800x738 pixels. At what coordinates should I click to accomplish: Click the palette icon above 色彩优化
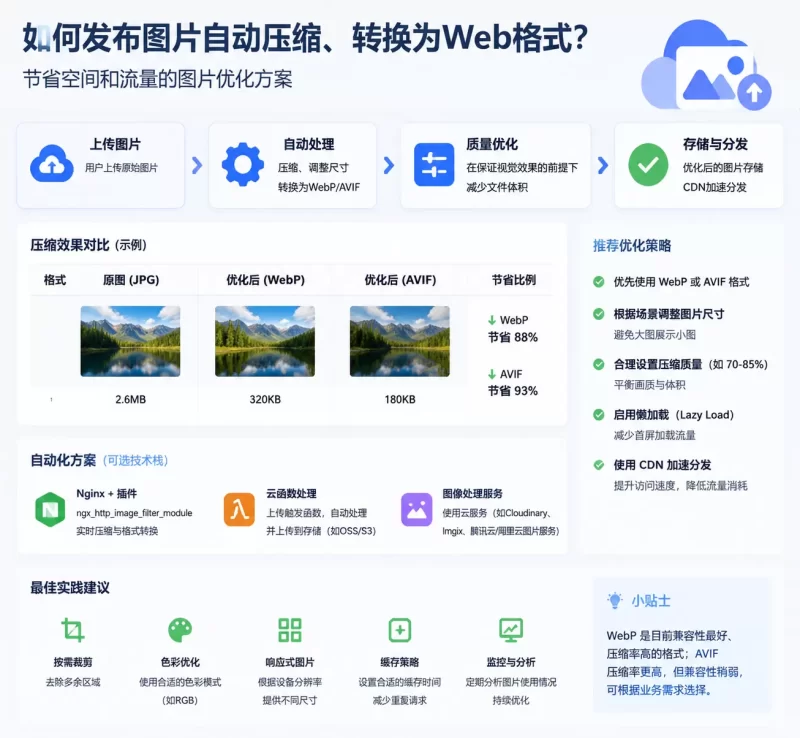click(x=180, y=630)
